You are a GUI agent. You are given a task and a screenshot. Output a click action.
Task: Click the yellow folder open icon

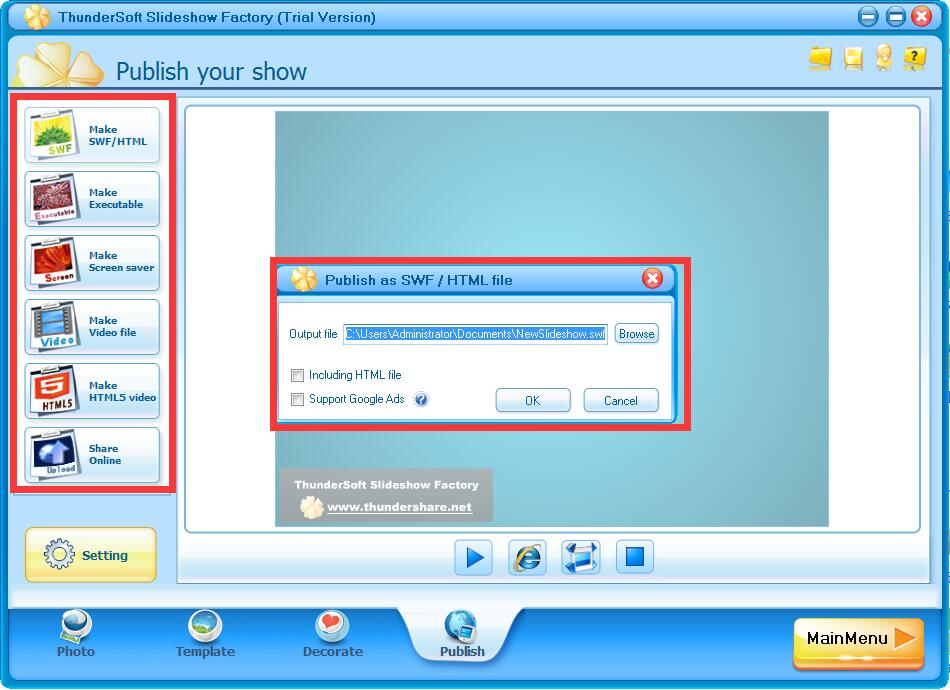pyautogui.click(x=820, y=58)
